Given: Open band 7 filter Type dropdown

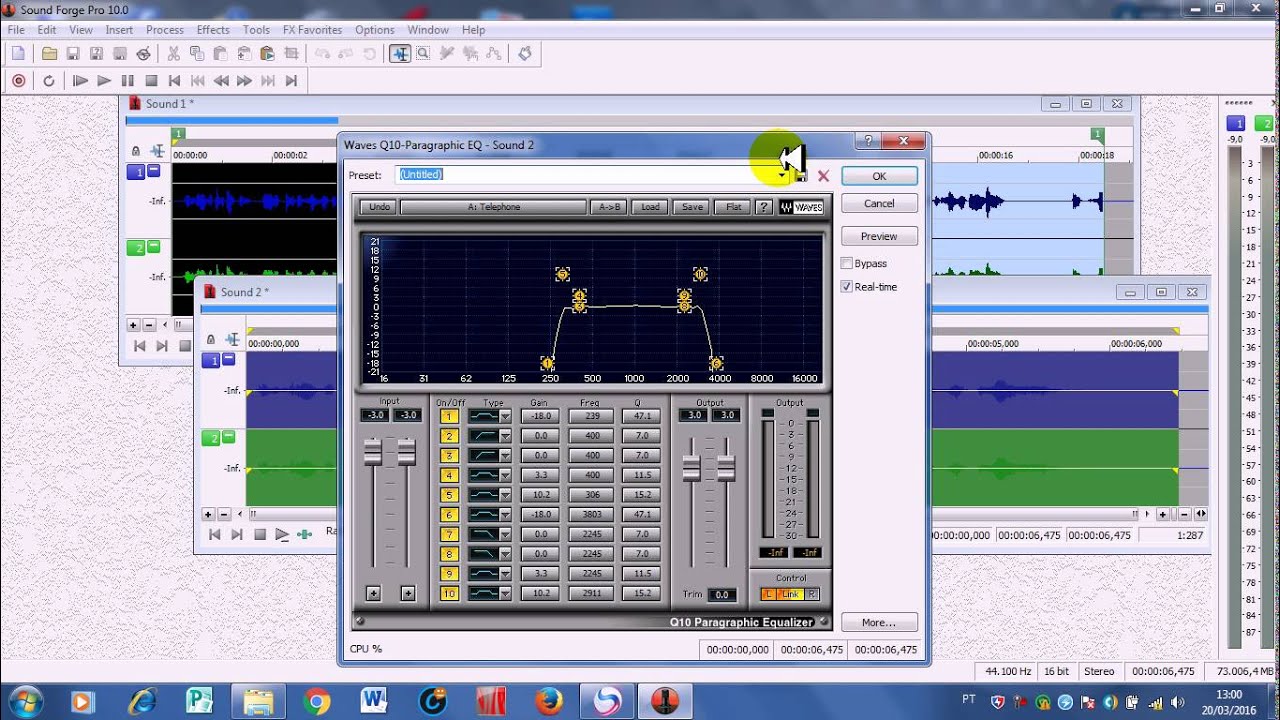Looking at the screenshot, I should click(505, 534).
